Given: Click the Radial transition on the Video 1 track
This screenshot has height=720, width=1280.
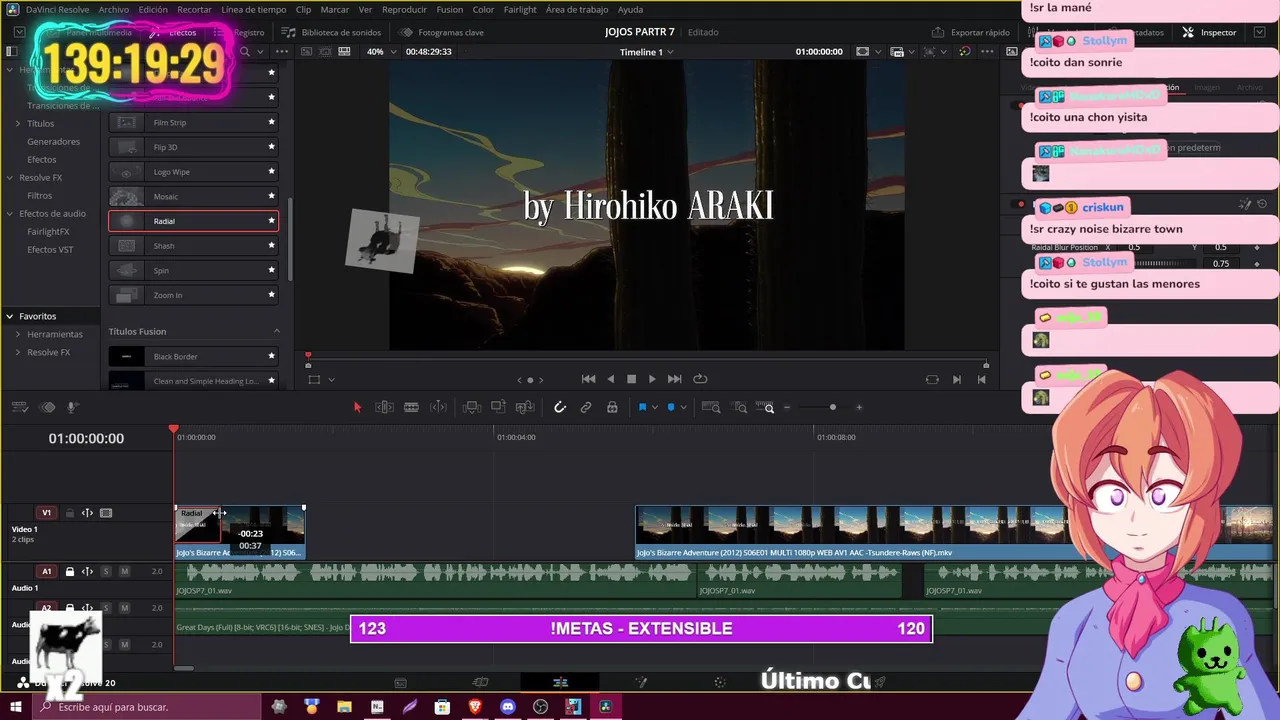Looking at the screenshot, I should point(198,524).
